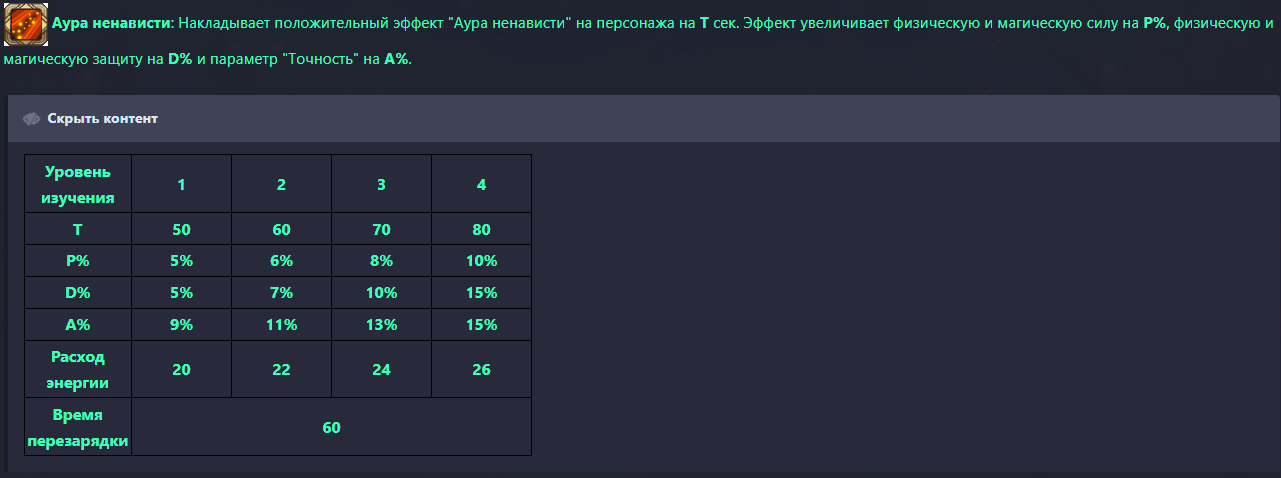Click the T value 80 cell
Image resolution: width=1281 pixels, height=478 pixels.
(x=481, y=230)
